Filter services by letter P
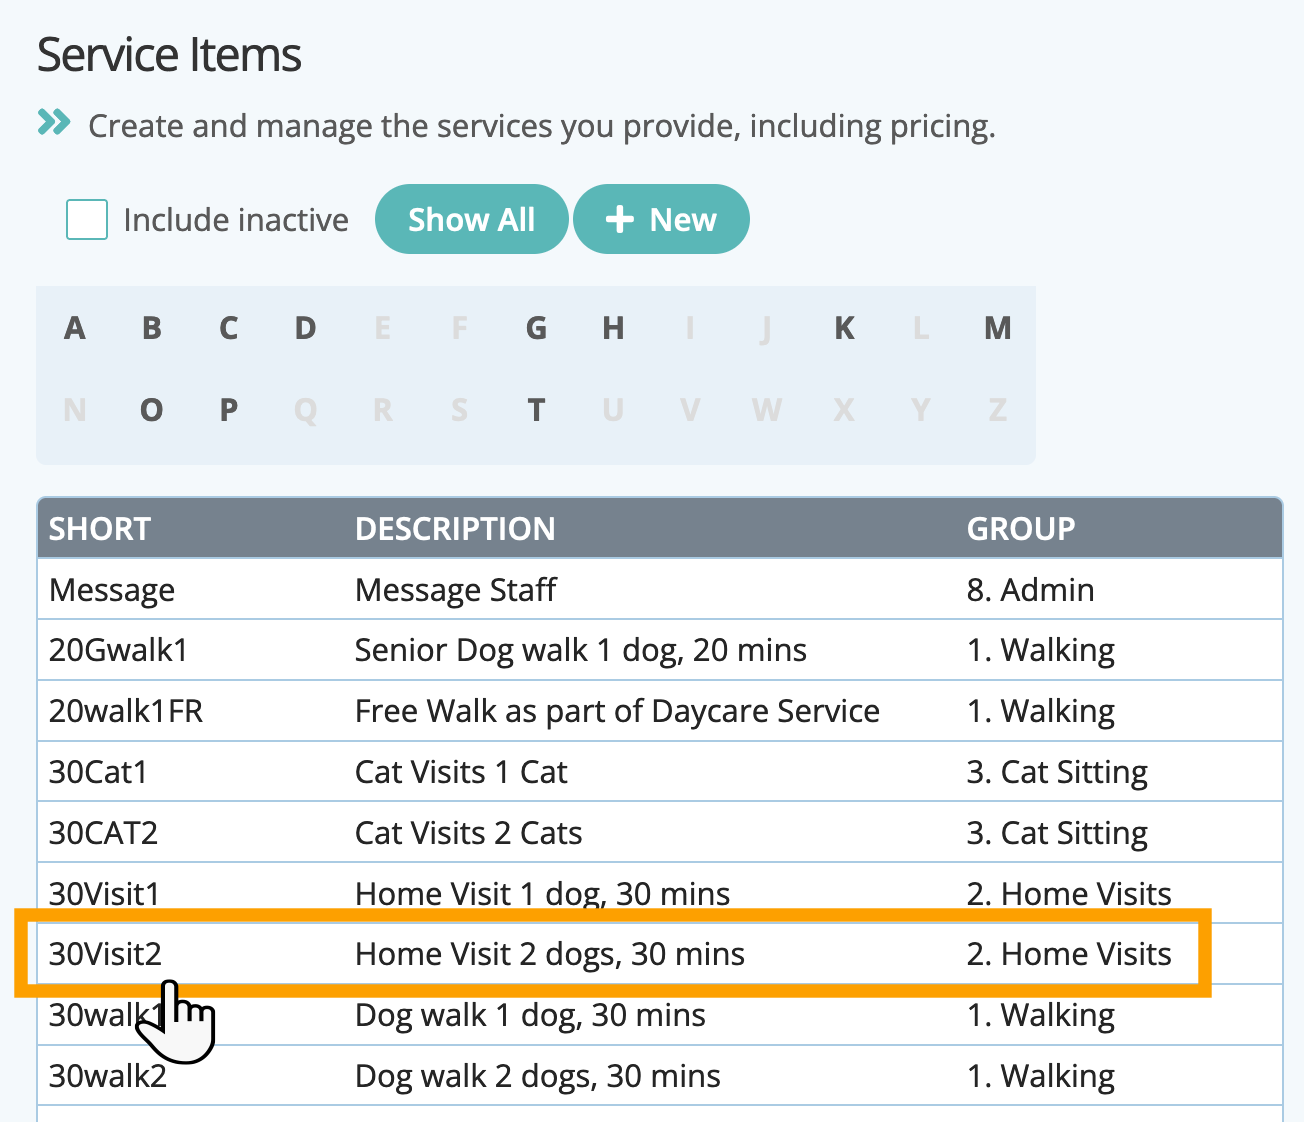The height and width of the screenshot is (1122, 1304). [229, 410]
